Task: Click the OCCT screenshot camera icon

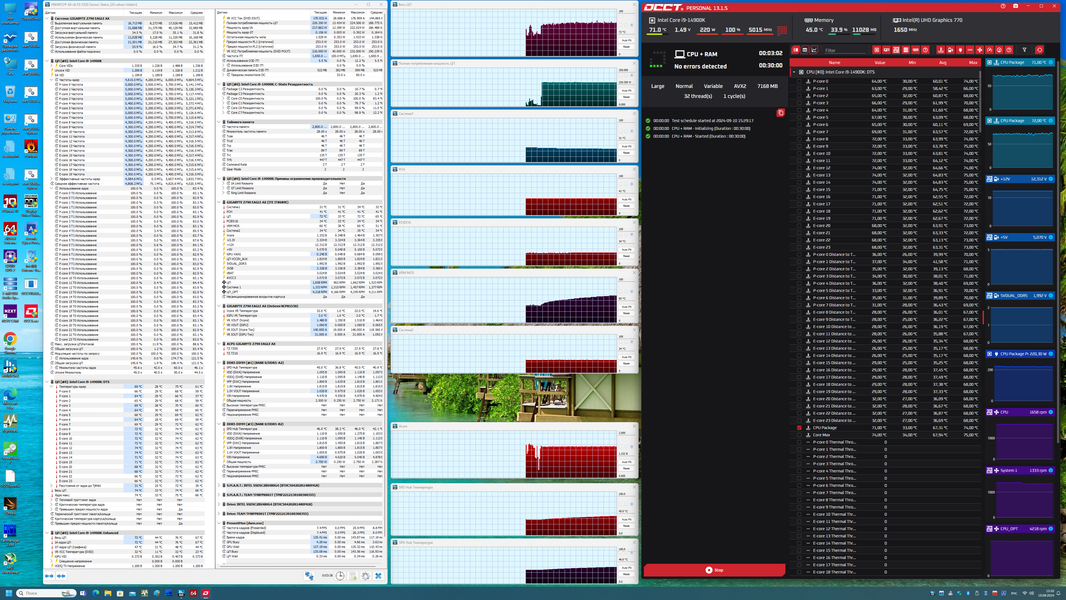Action: pyautogui.click(x=1016, y=6)
